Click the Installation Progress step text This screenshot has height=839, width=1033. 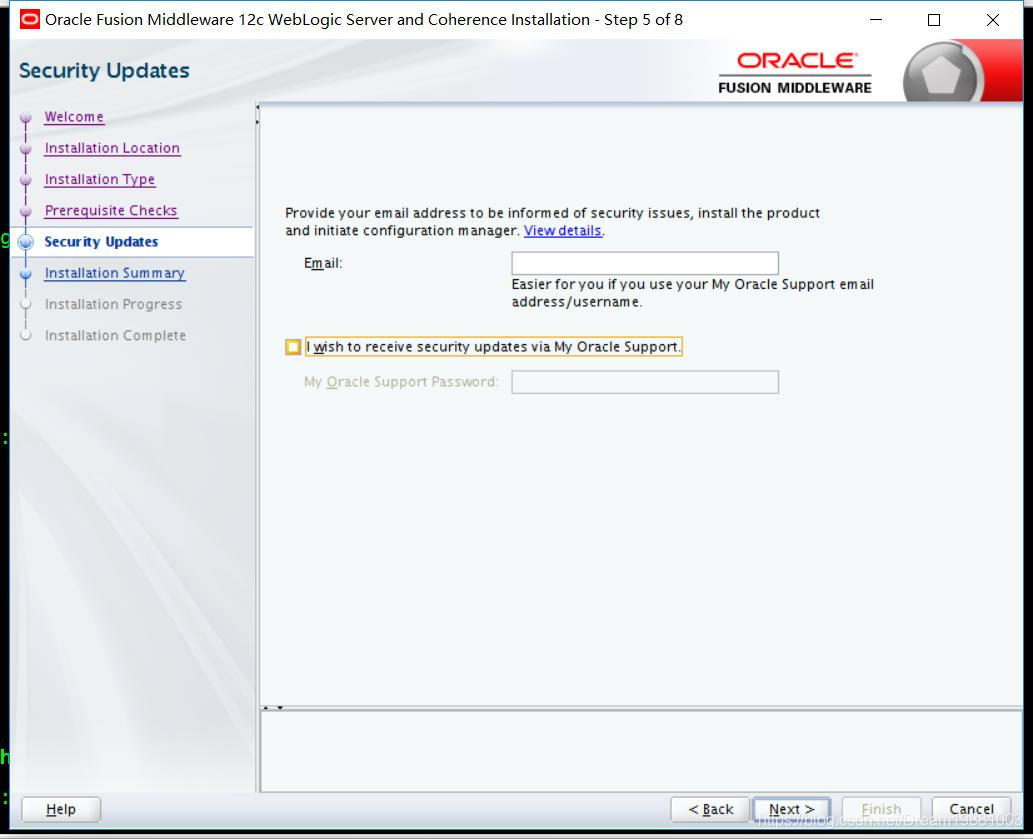click(x=113, y=304)
